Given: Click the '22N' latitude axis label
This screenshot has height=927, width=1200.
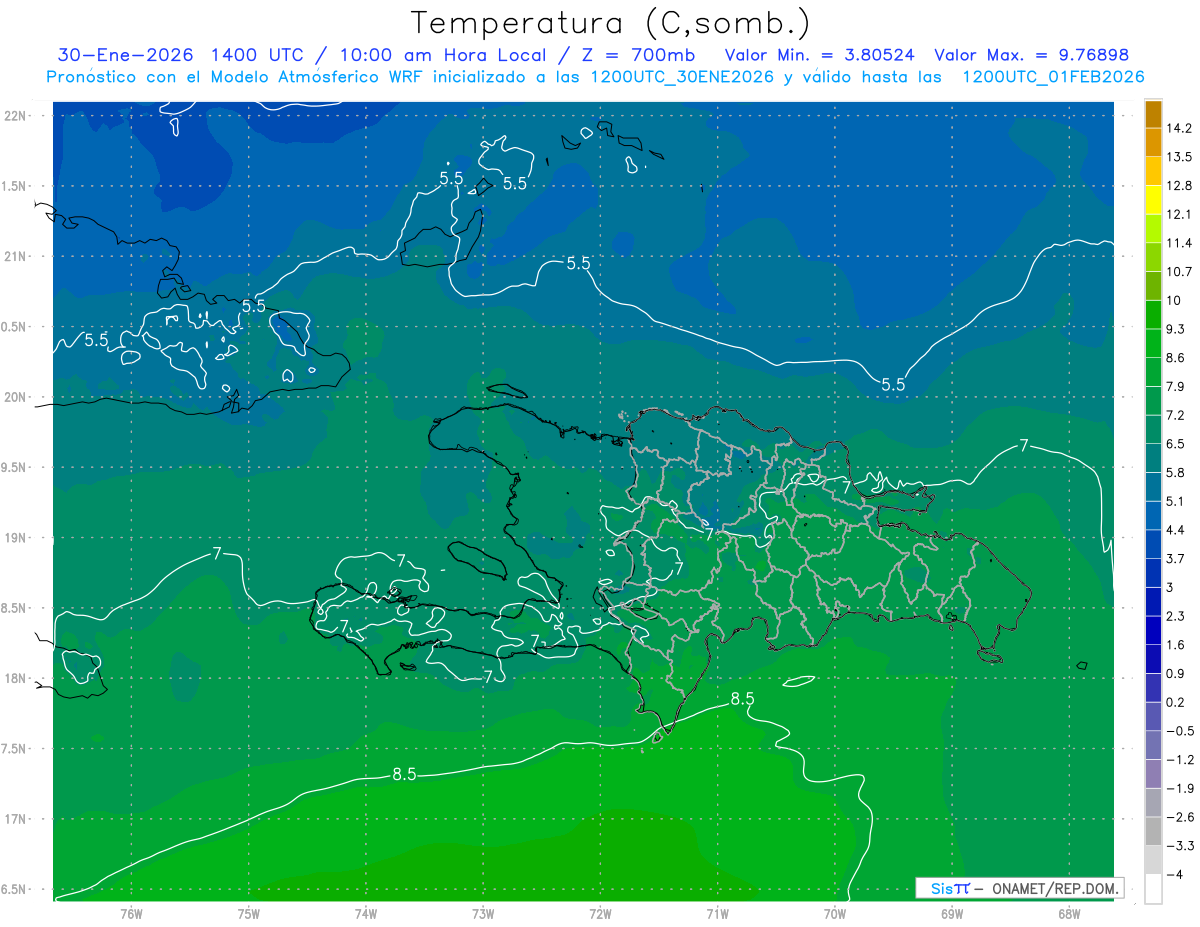Looking at the screenshot, I should (x=16, y=116).
